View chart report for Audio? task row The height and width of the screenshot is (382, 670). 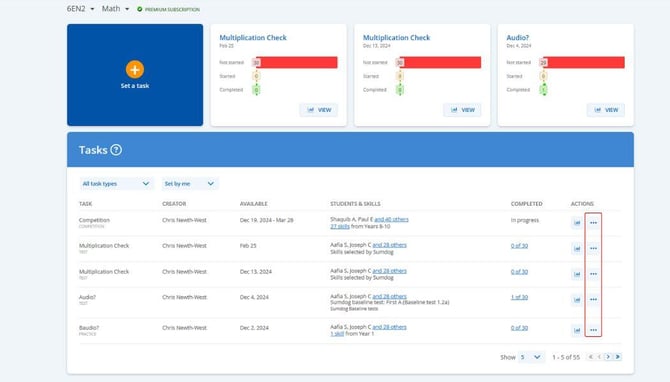(x=577, y=300)
